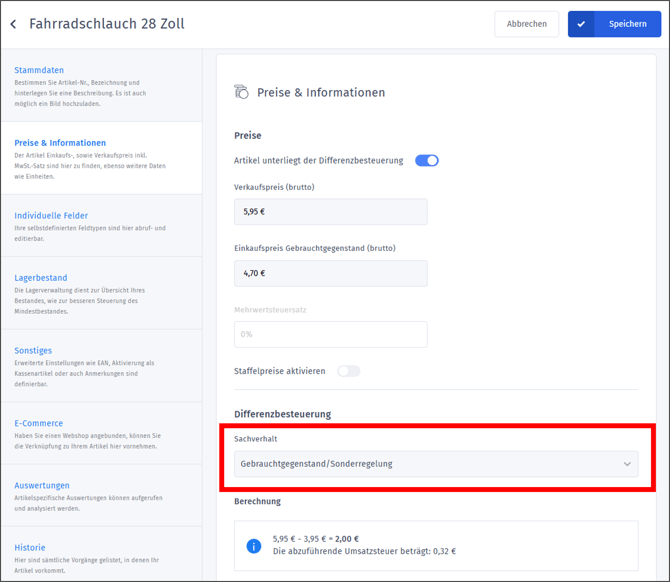Screen dimensions: 670x582
Task: Click the disabled Mehrwertsteuersatz 0% field
Action: pos(330,334)
